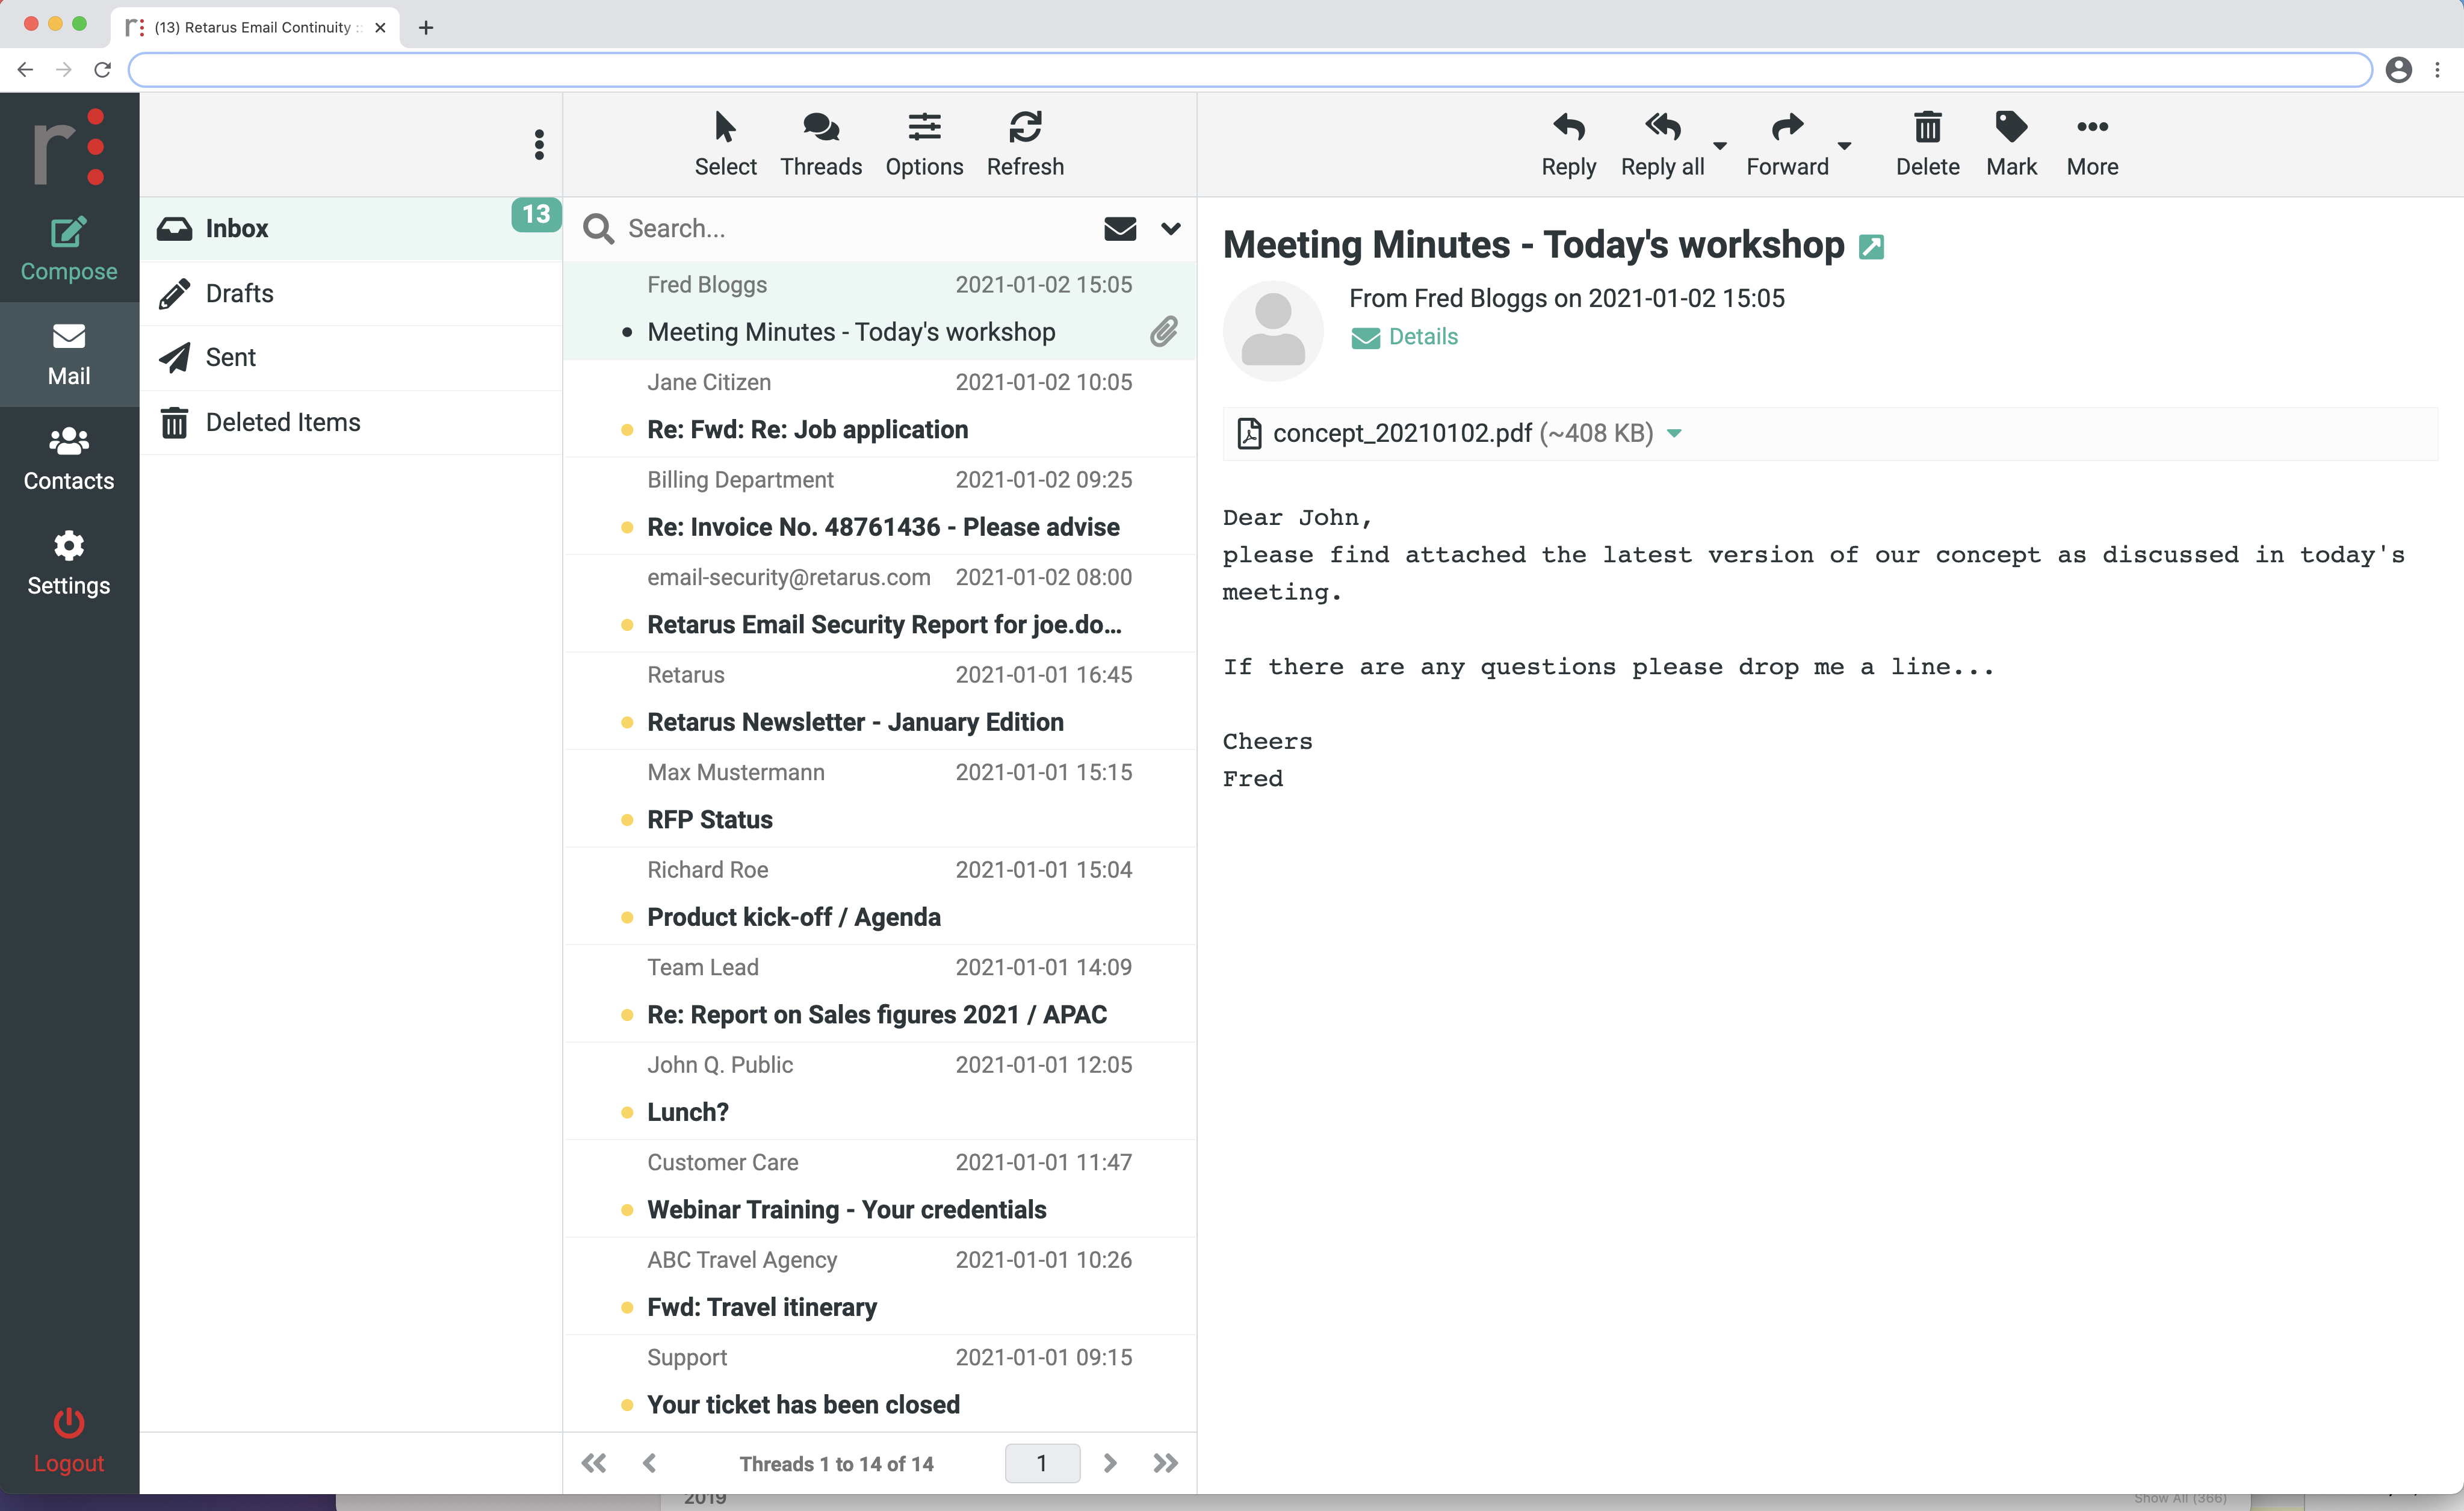Toggle Threads view in list toolbar
The height and width of the screenshot is (1511, 2464).
pyautogui.click(x=820, y=144)
